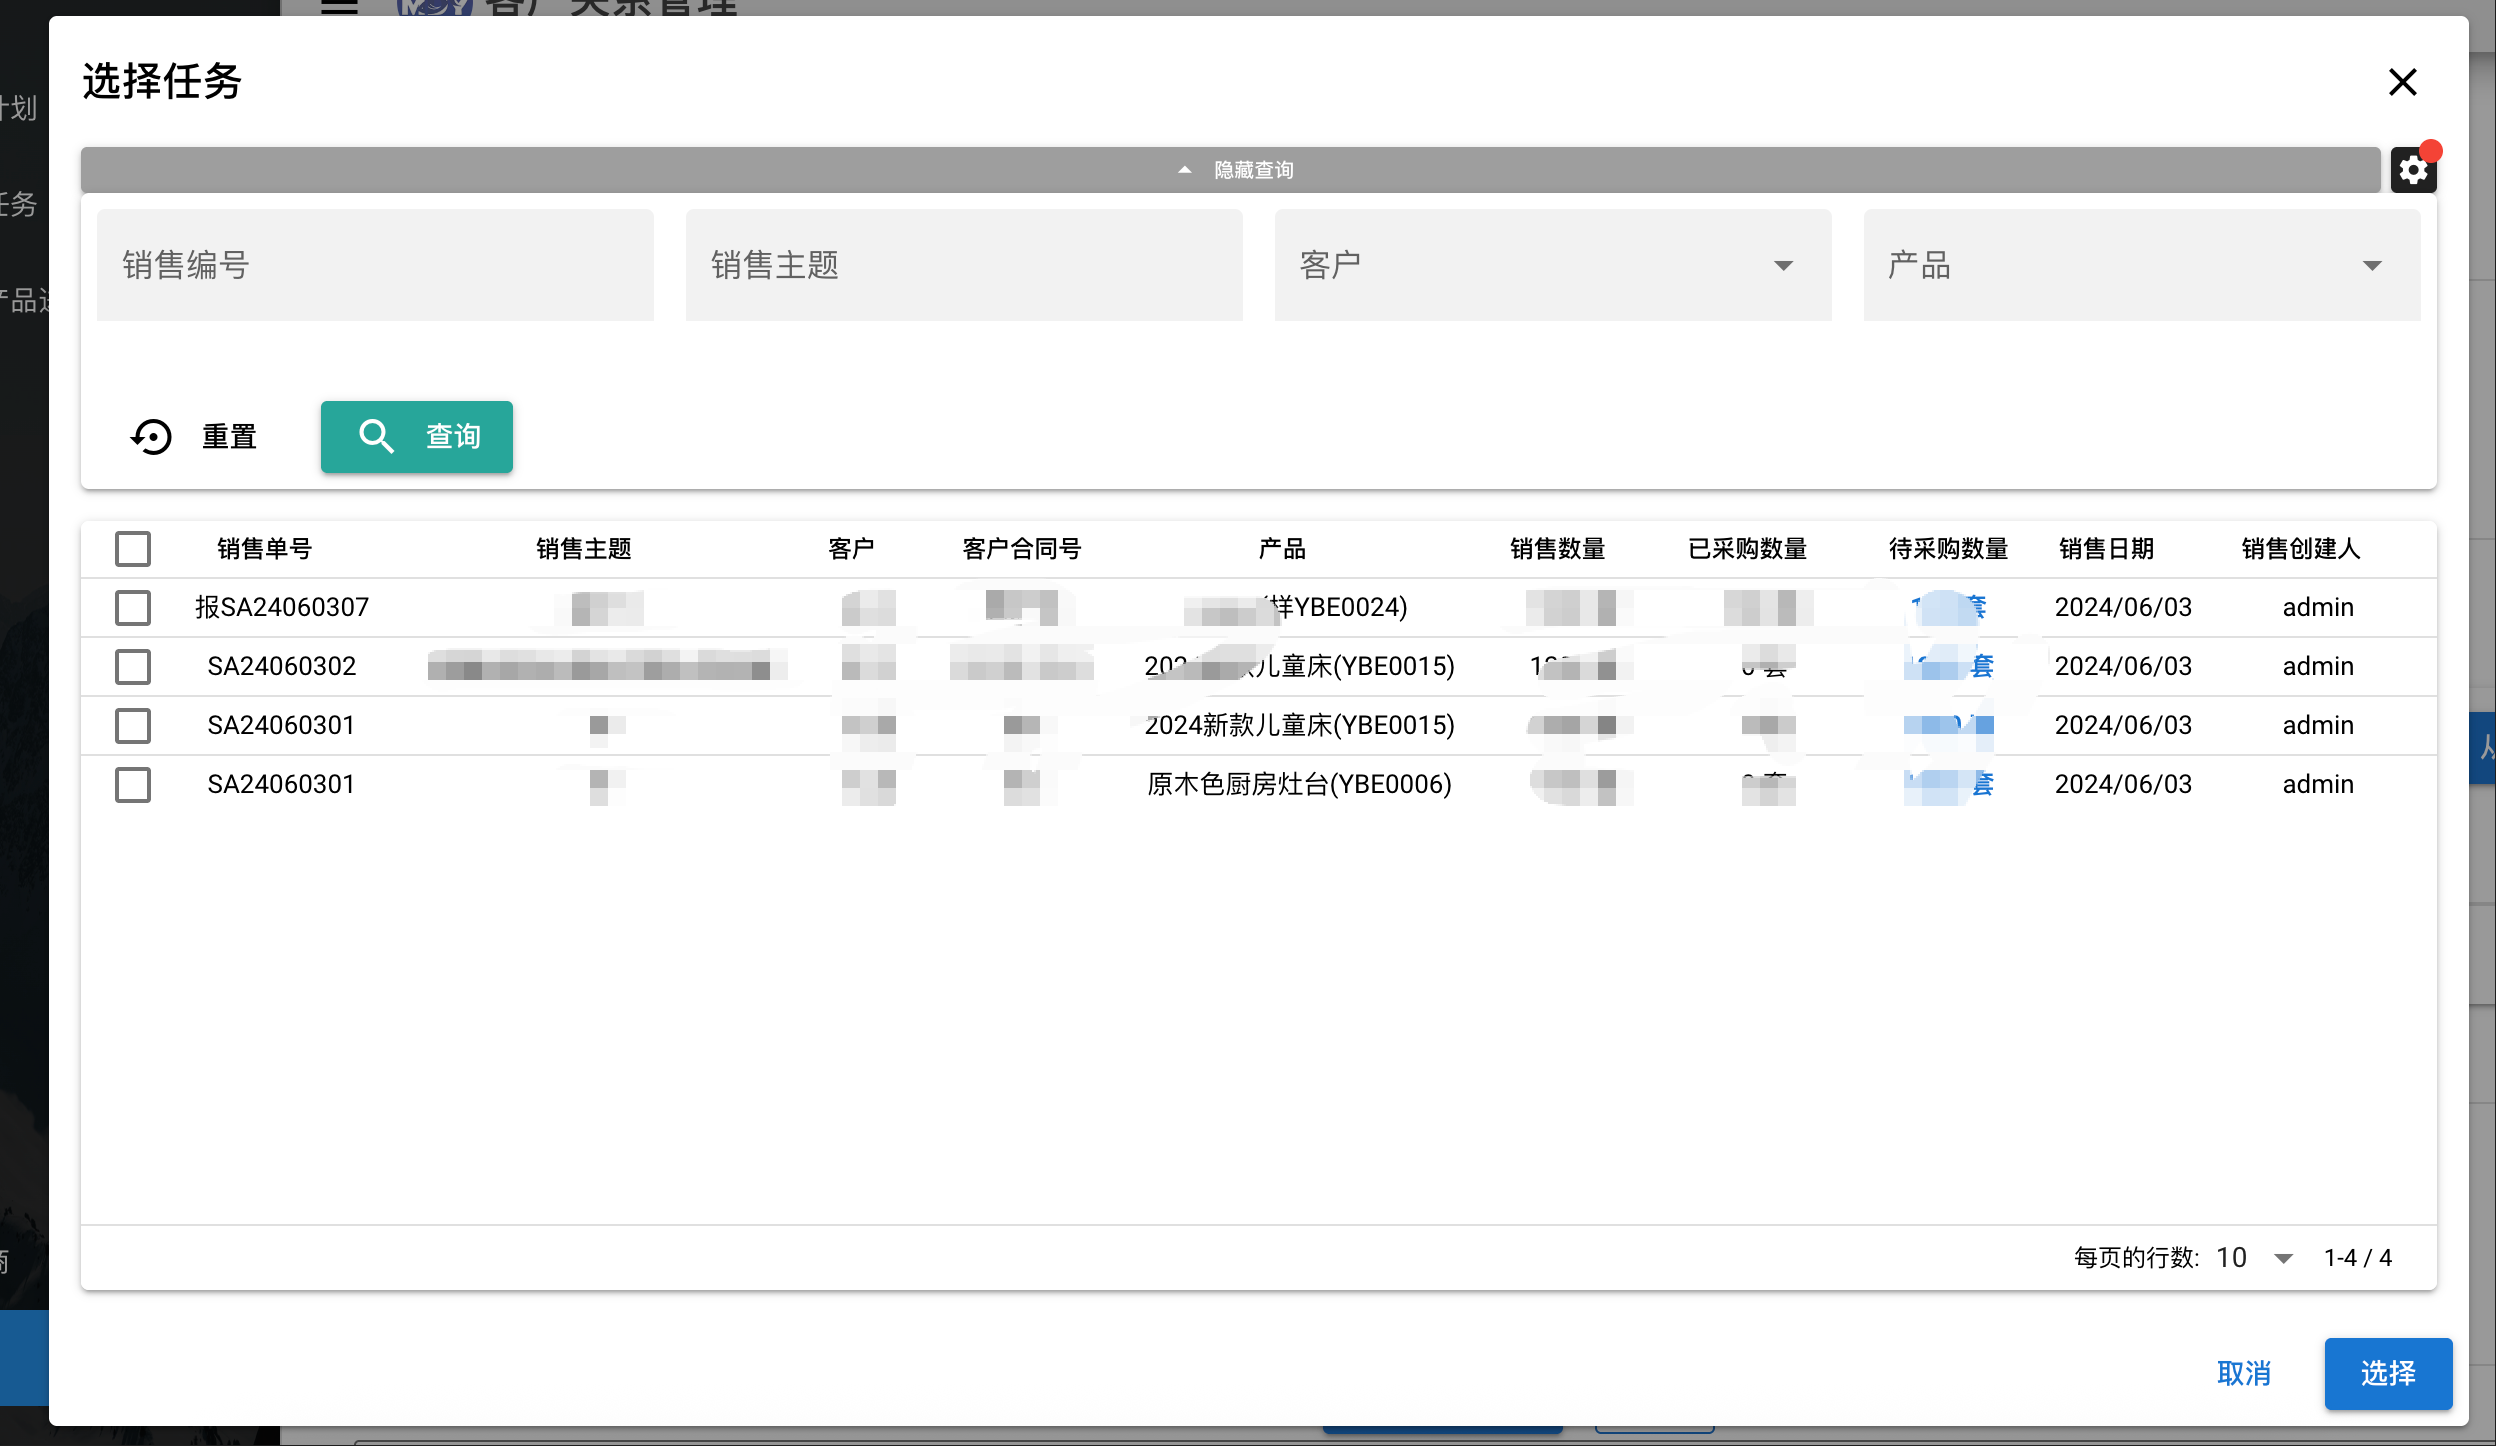The image size is (2496, 1446).
Task: Check the row for SA24060302
Action: pos(133,667)
